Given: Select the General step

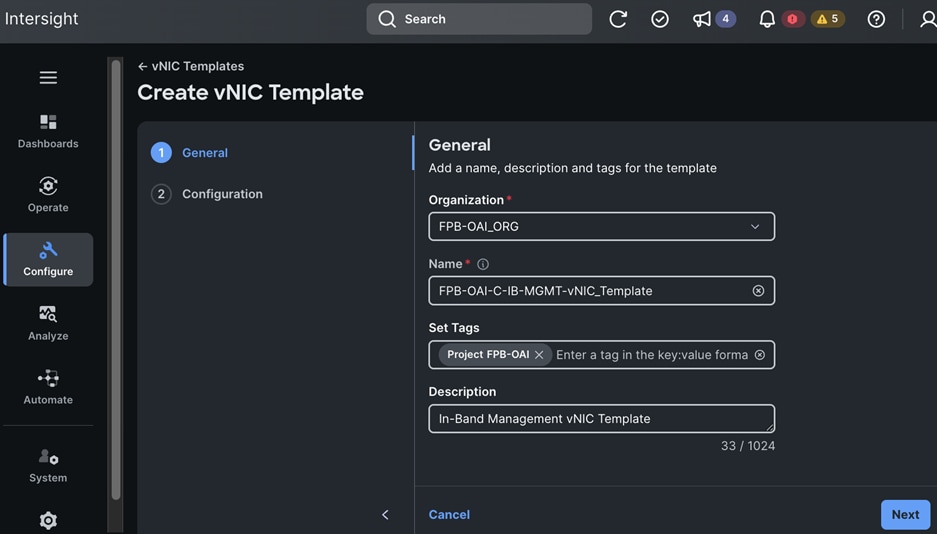Looking at the screenshot, I should (x=189, y=153).
